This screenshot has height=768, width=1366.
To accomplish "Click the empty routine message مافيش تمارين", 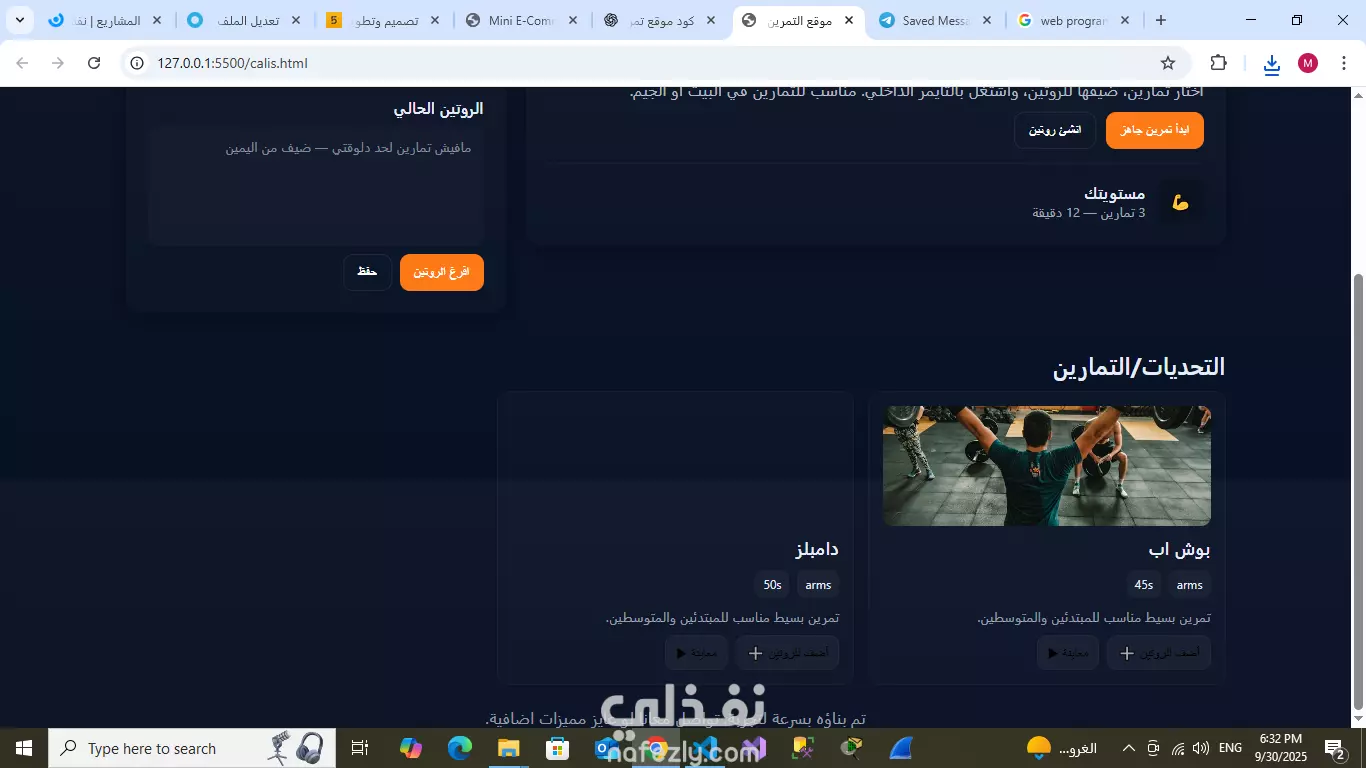I will pyautogui.click(x=348, y=148).
